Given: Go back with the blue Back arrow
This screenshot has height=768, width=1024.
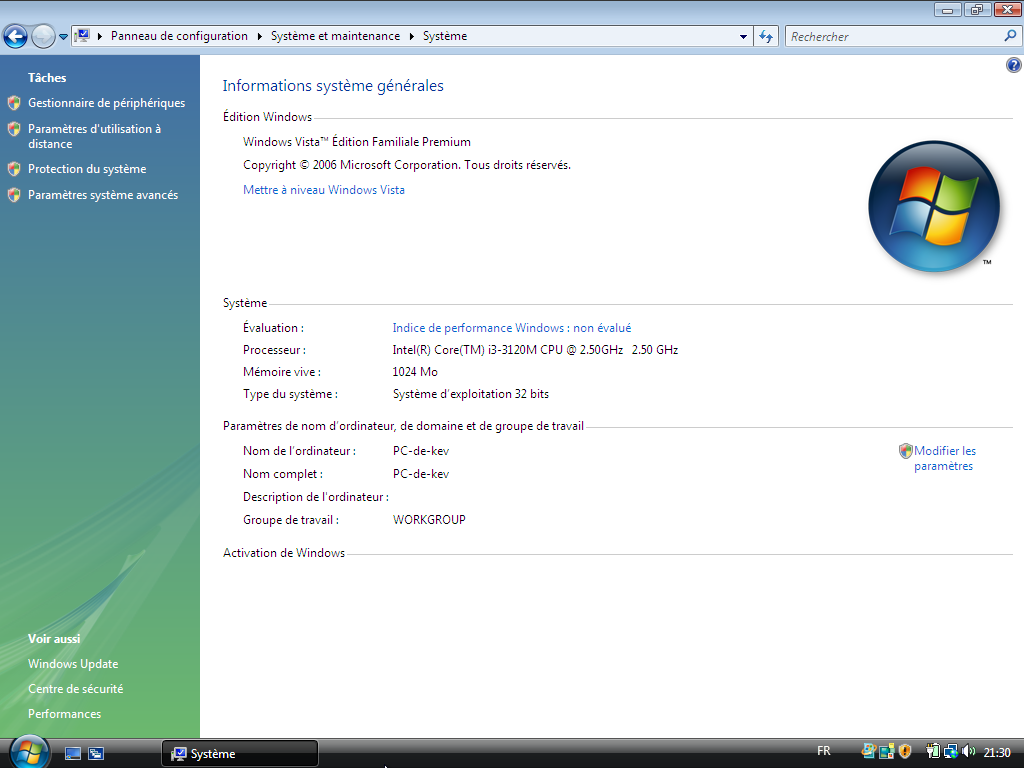Looking at the screenshot, I should point(16,37).
